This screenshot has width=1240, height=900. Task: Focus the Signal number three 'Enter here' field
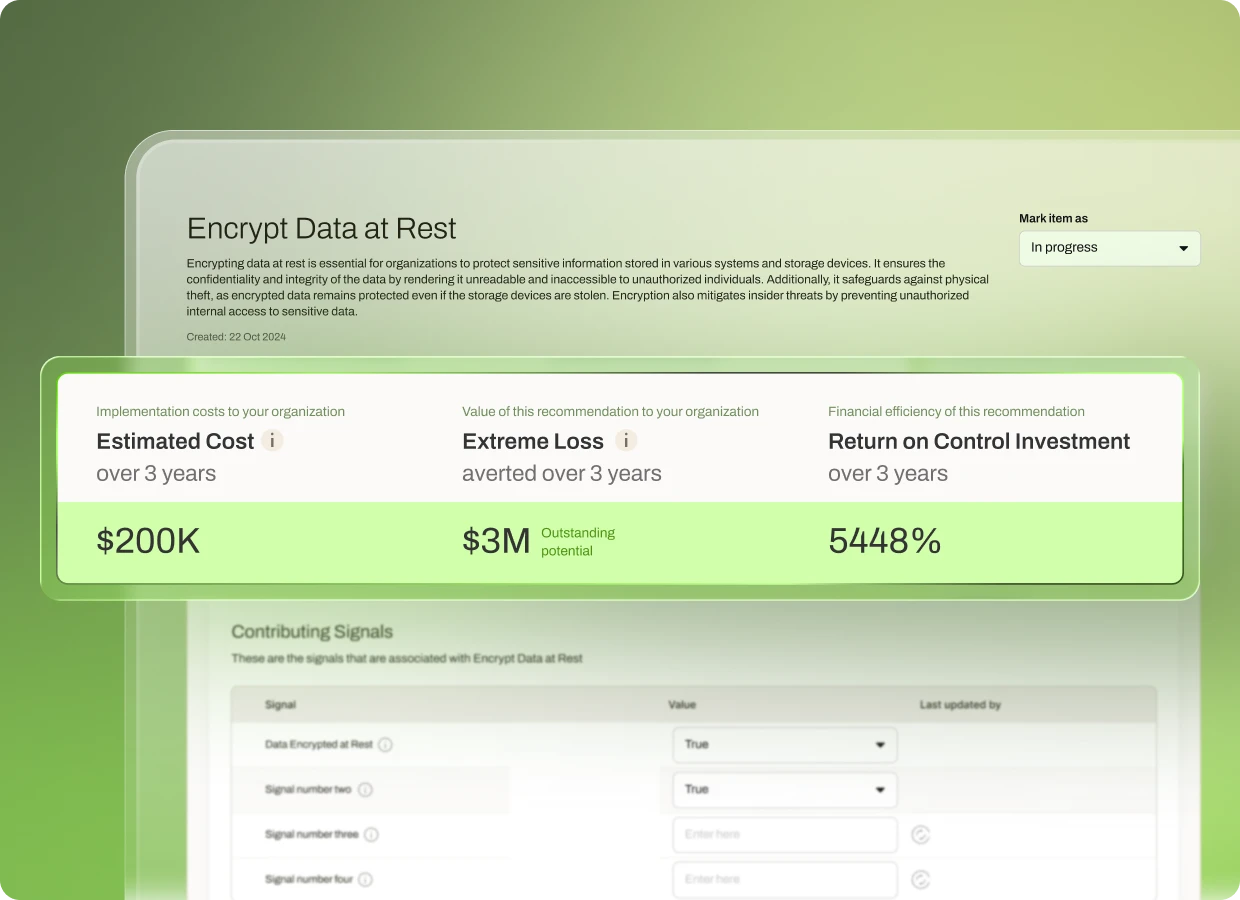point(784,835)
